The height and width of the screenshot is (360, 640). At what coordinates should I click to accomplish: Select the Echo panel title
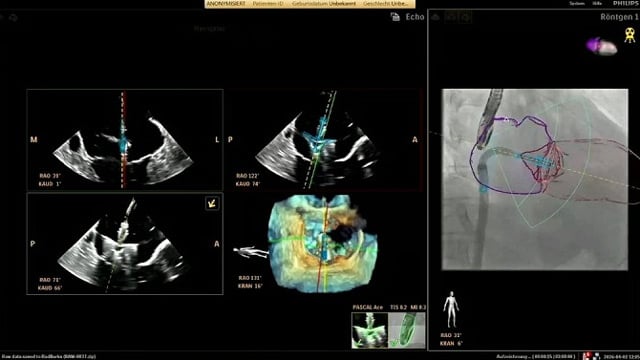415,17
